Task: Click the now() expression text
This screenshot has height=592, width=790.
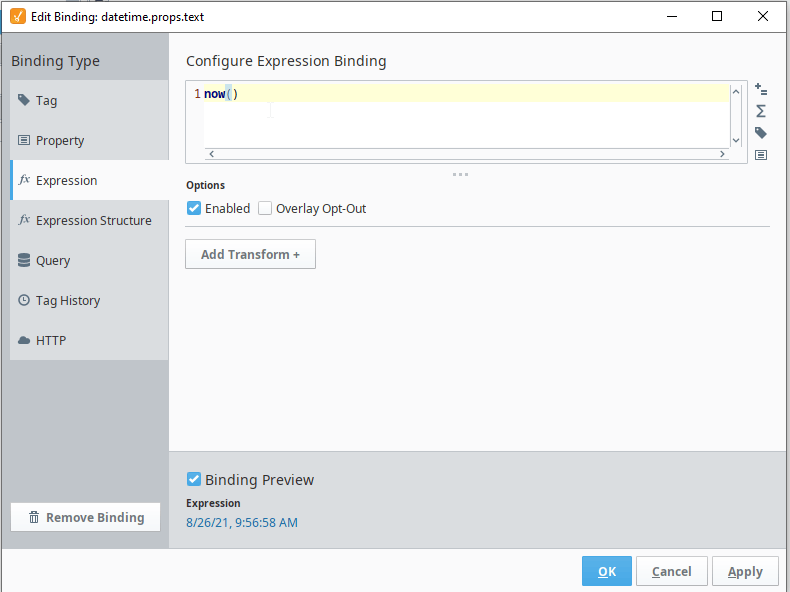Action: tap(221, 94)
